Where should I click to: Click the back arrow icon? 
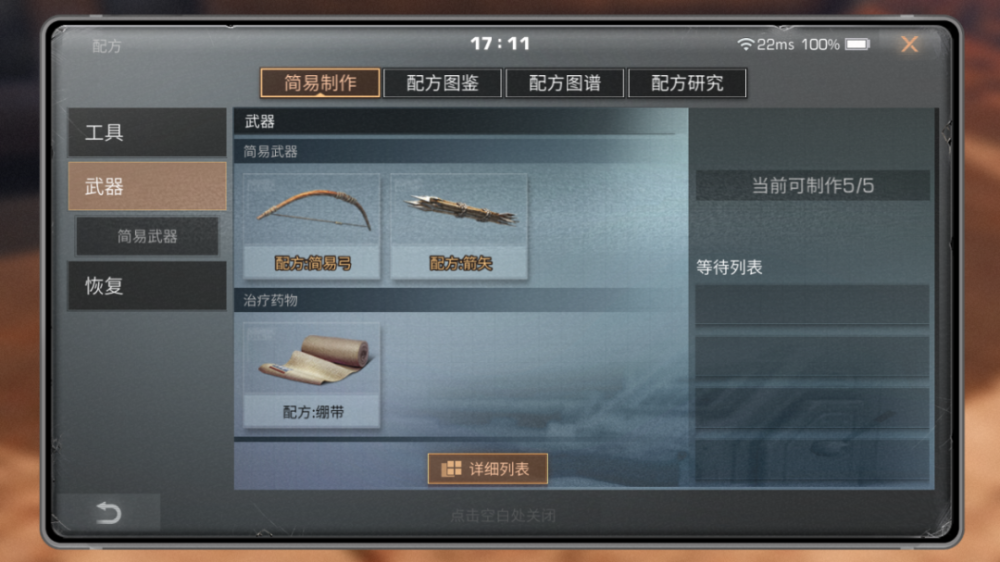(108, 512)
